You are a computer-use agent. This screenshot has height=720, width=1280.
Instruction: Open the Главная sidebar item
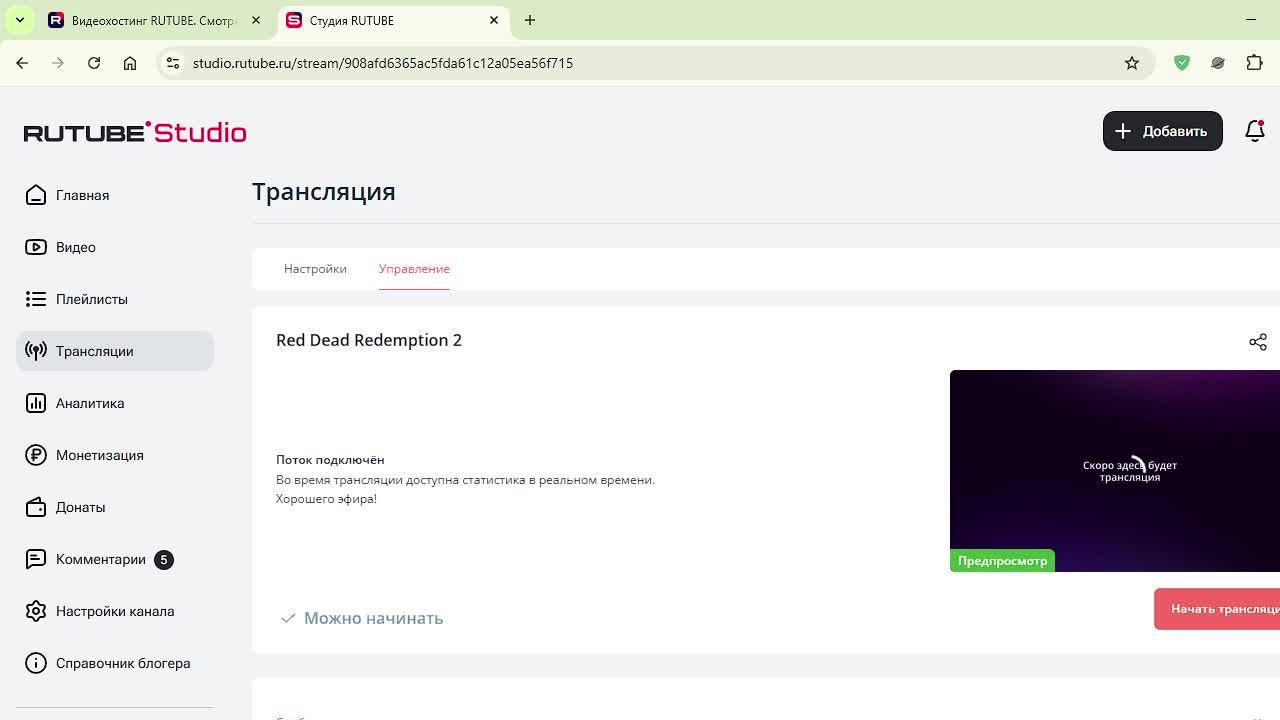pyautogui.click(x=115, y=195)
